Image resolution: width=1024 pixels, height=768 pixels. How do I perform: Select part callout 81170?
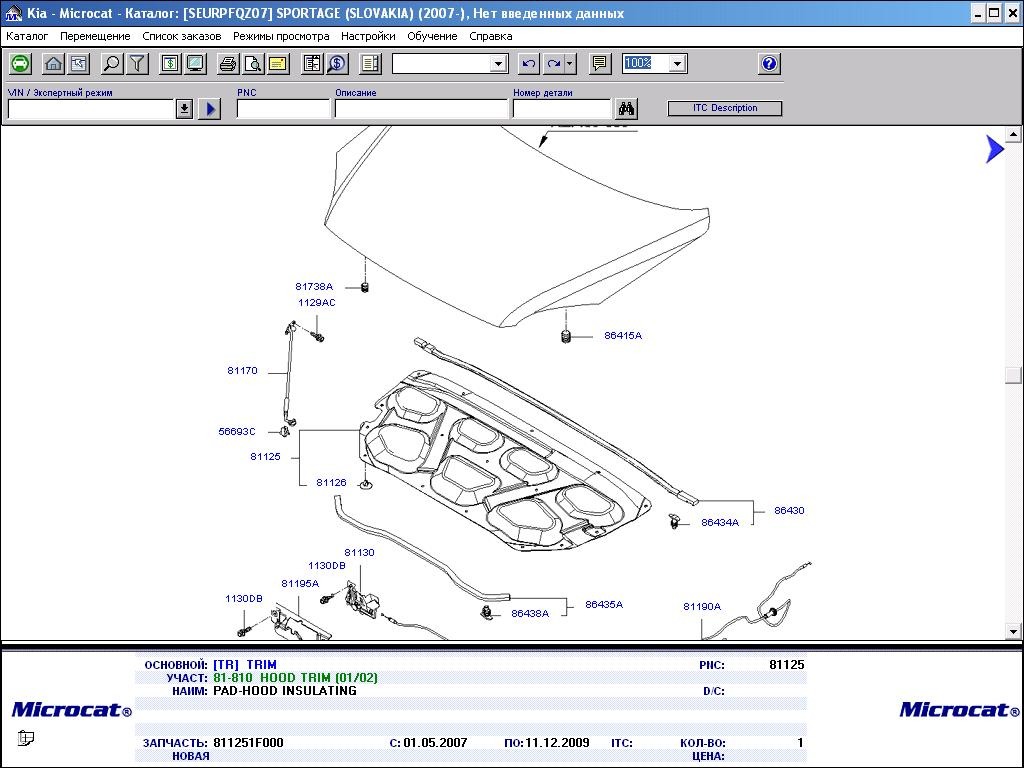242,370
